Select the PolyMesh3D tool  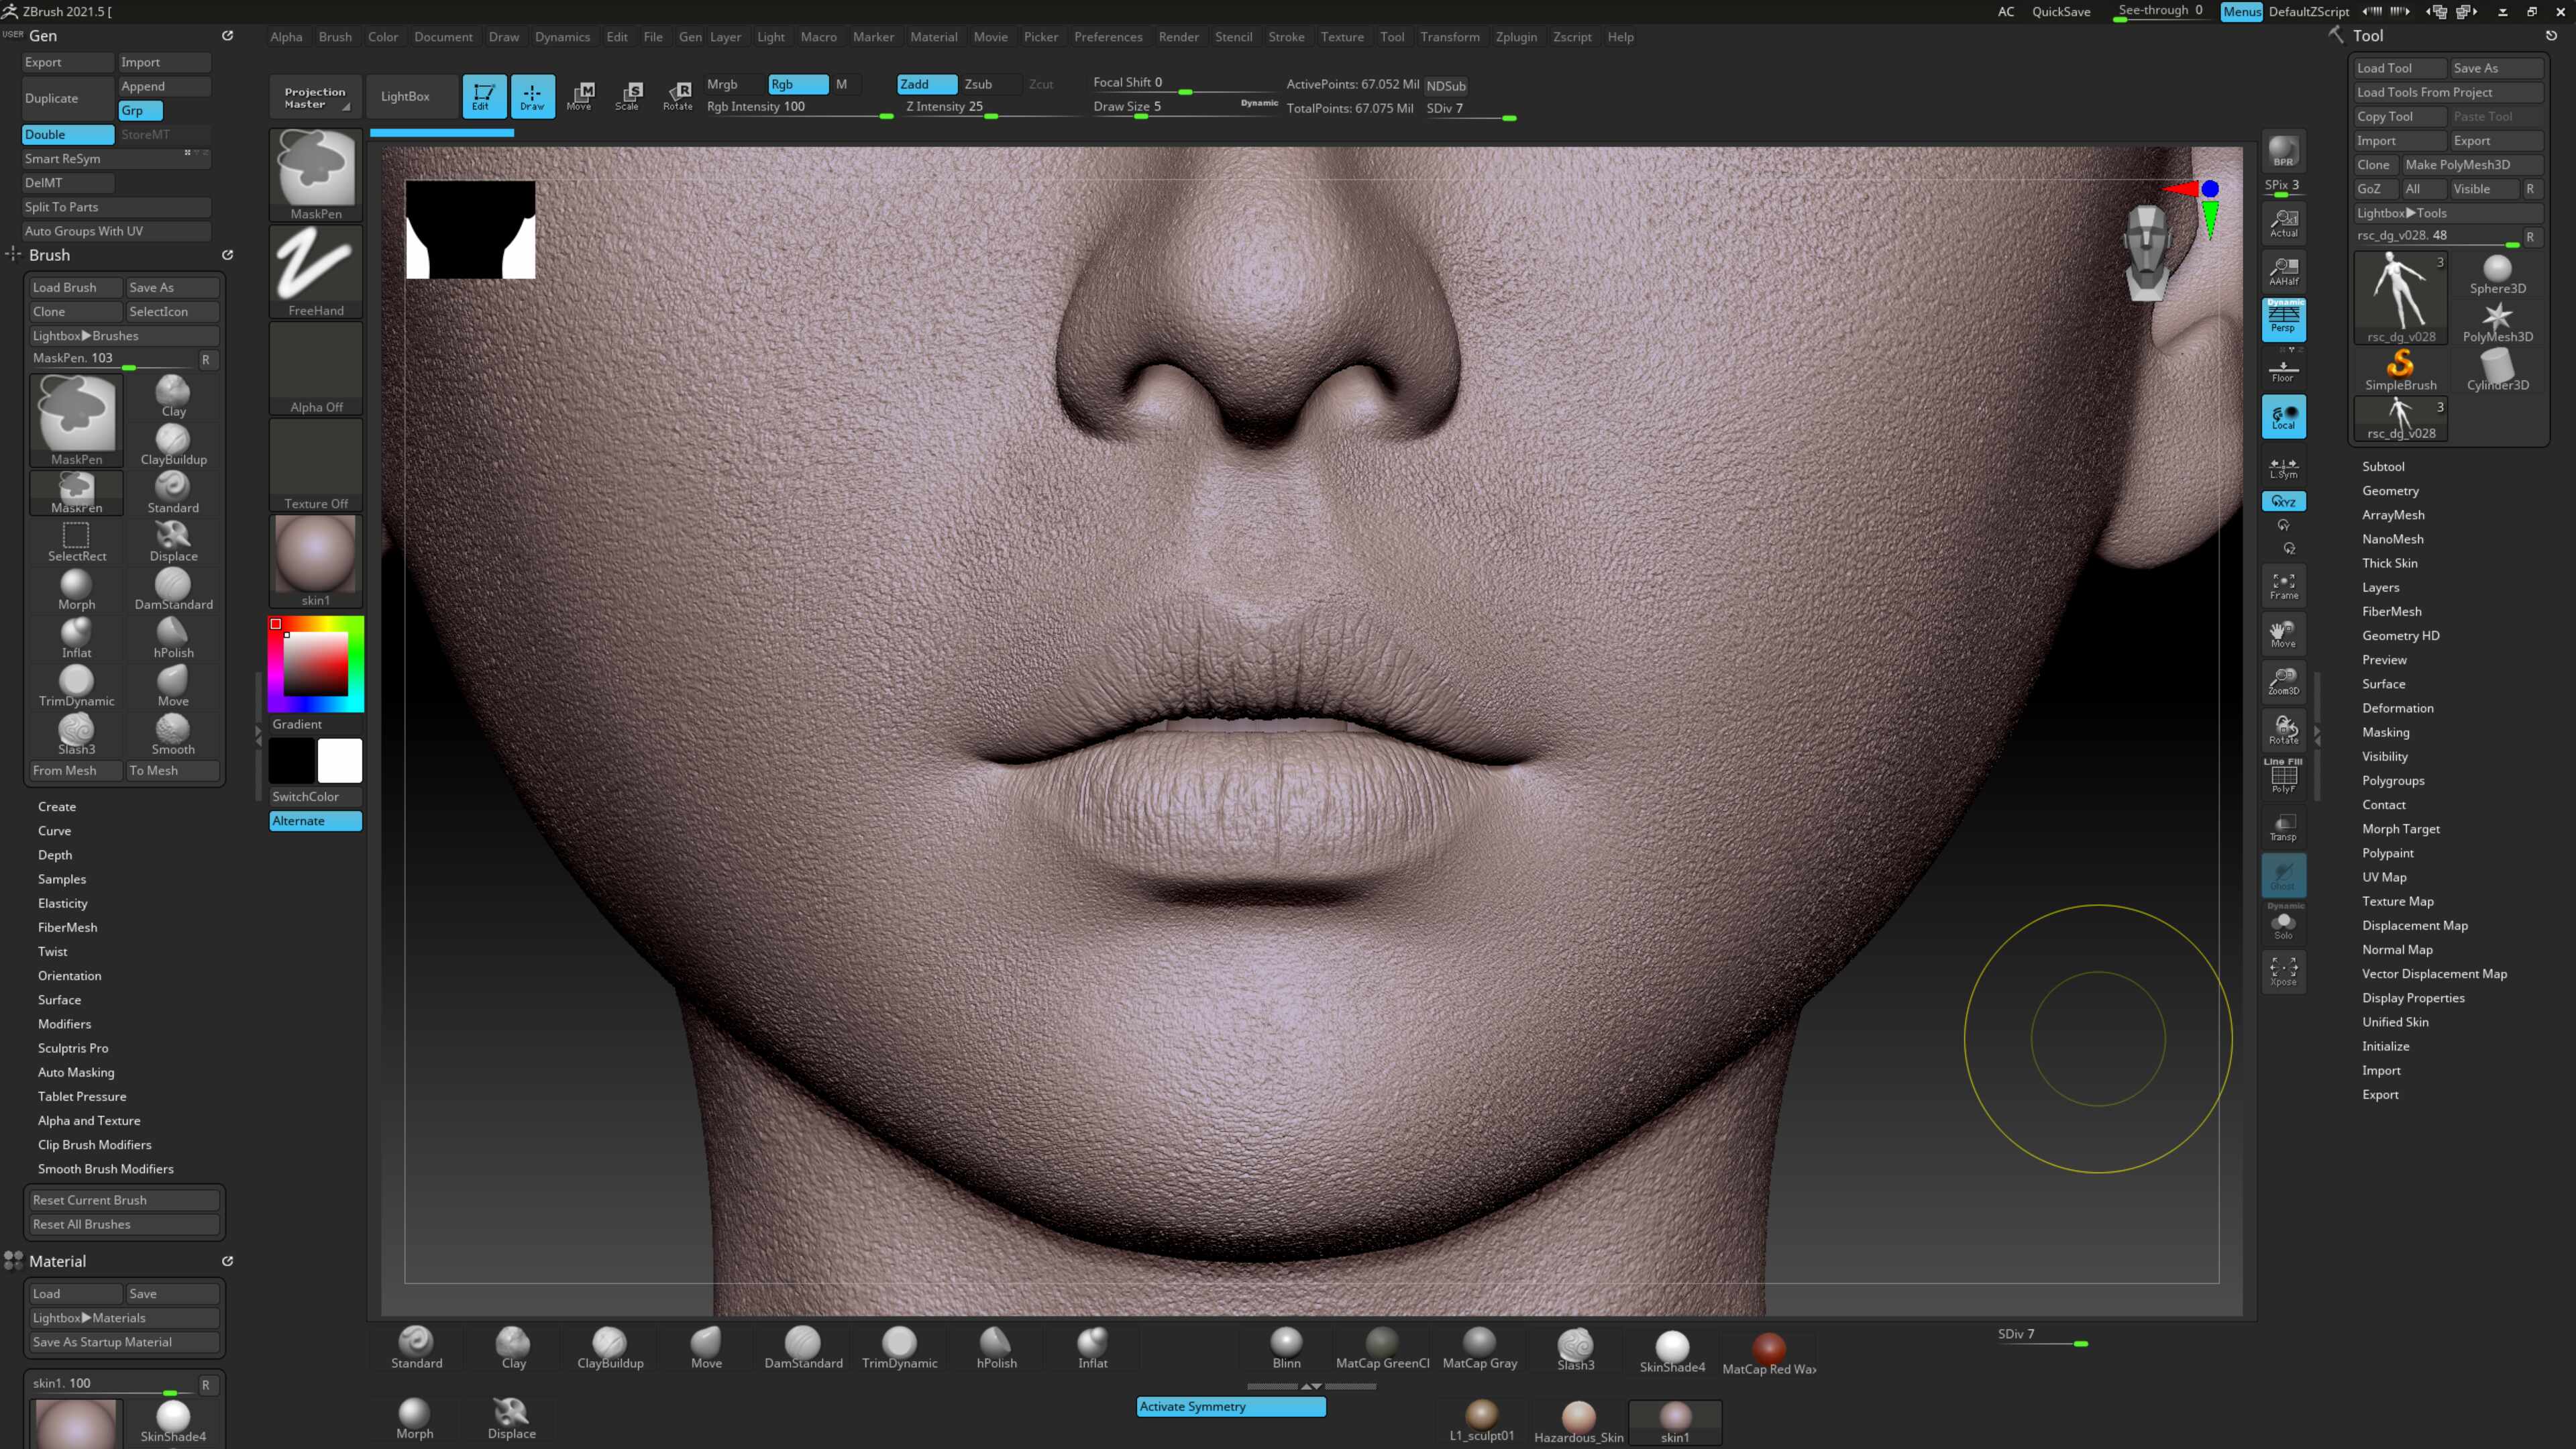point(2497,322)
